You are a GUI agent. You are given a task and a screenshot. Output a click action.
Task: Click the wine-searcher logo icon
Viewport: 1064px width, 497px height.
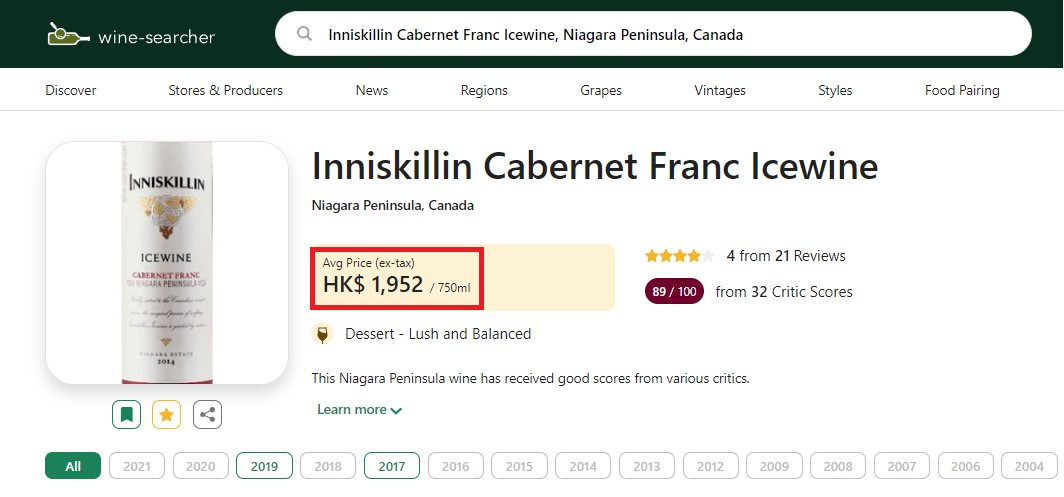[68, 36]
